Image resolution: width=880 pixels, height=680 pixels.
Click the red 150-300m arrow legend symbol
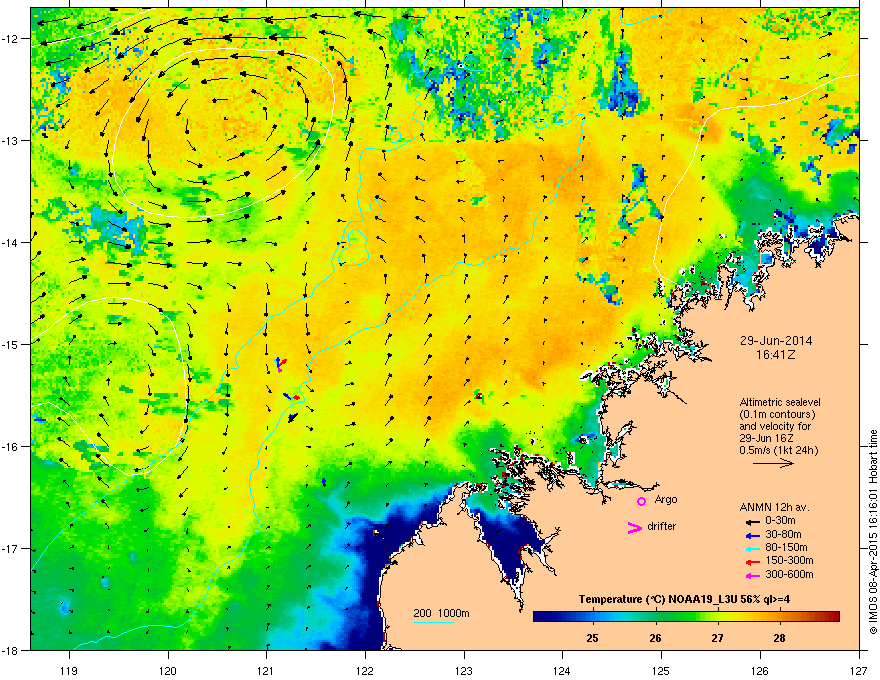[x=753, y=562]
